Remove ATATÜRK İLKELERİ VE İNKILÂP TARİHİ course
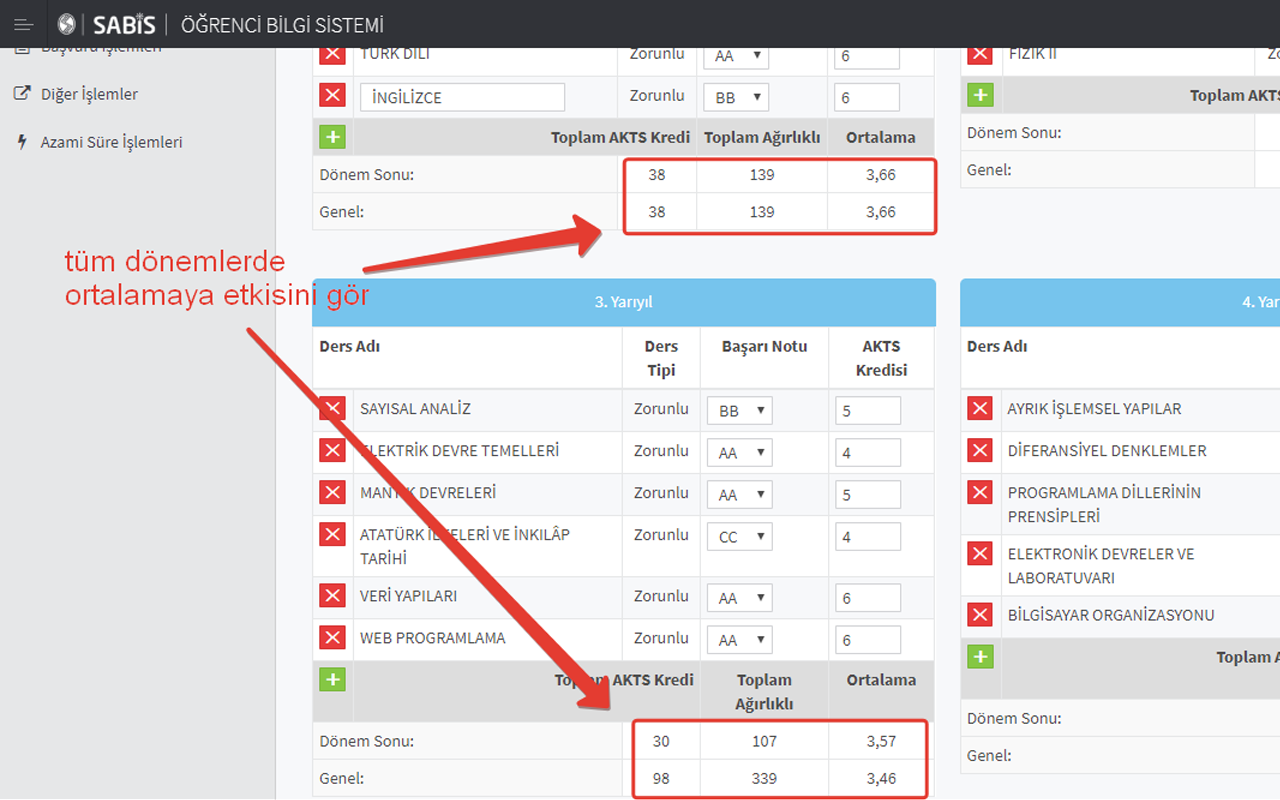 [332, 535]
